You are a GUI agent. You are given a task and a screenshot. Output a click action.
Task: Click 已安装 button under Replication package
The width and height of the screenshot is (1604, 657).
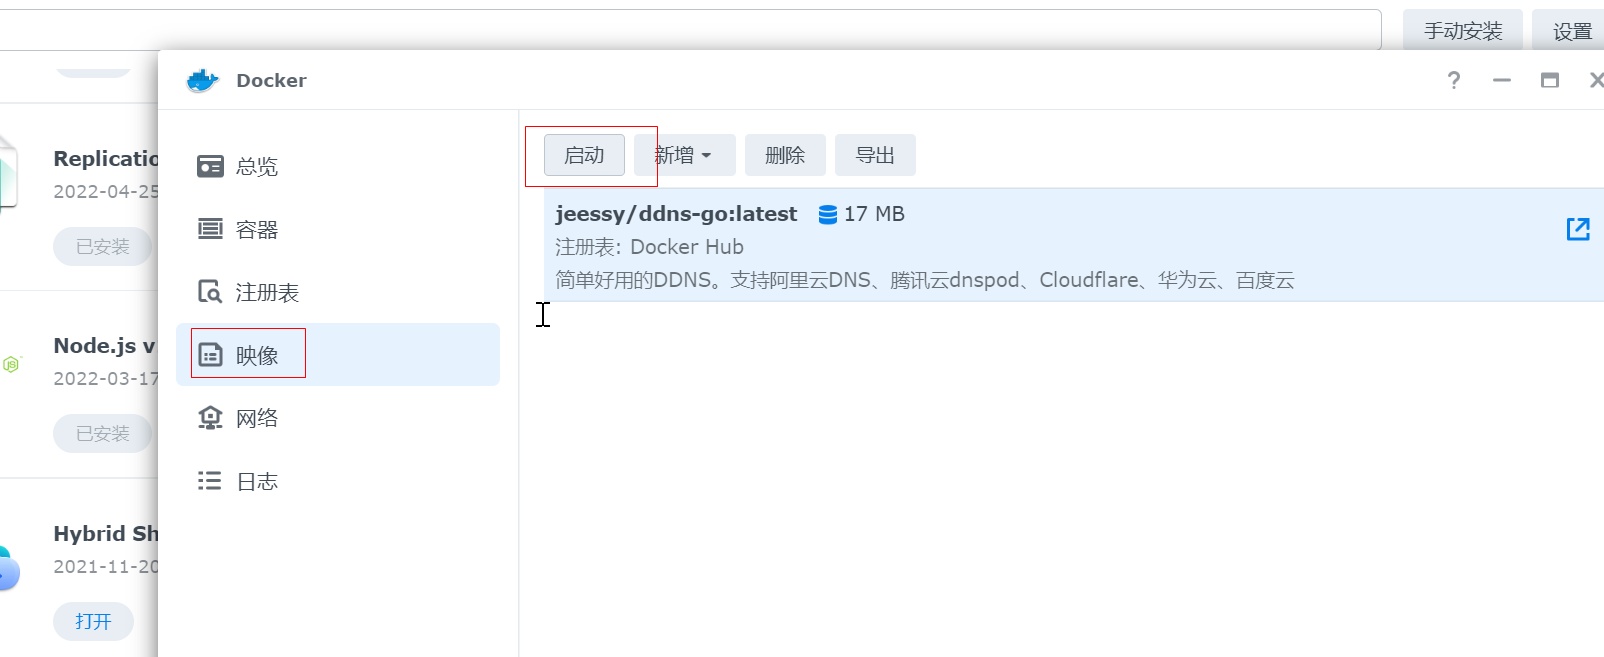pos(102,246)
